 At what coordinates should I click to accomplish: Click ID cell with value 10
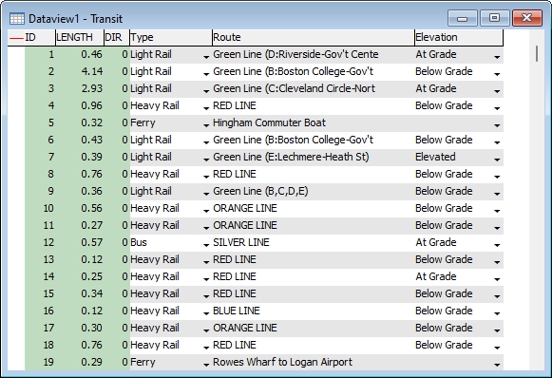[x=40, y=208]
